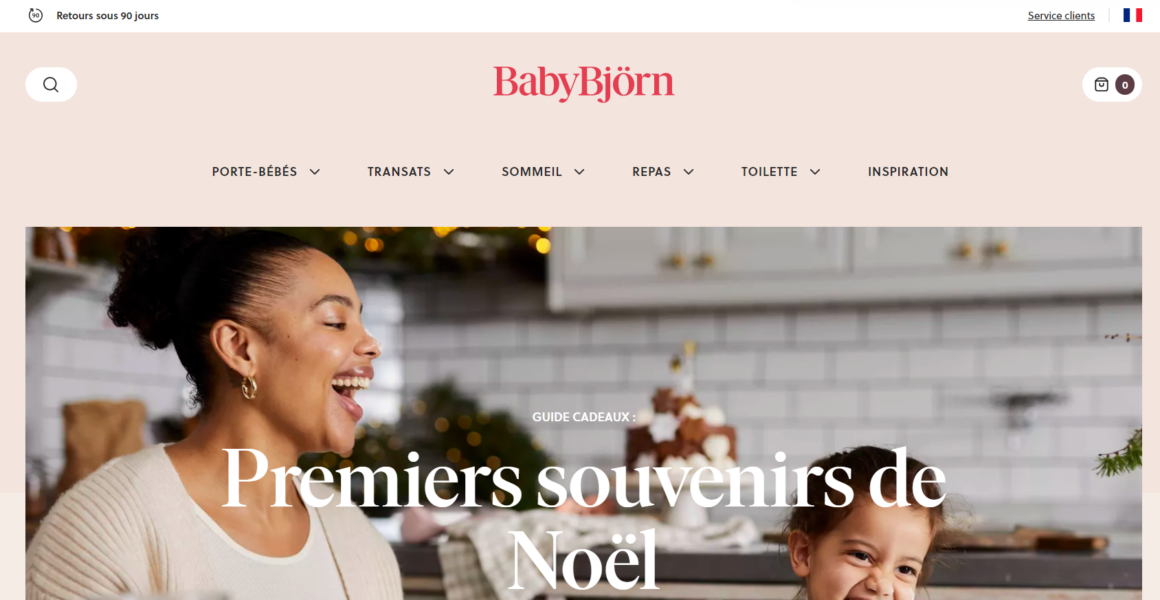Click the Retours sous 90 jours text
The image size is (1160, 600).
[107, 16]
